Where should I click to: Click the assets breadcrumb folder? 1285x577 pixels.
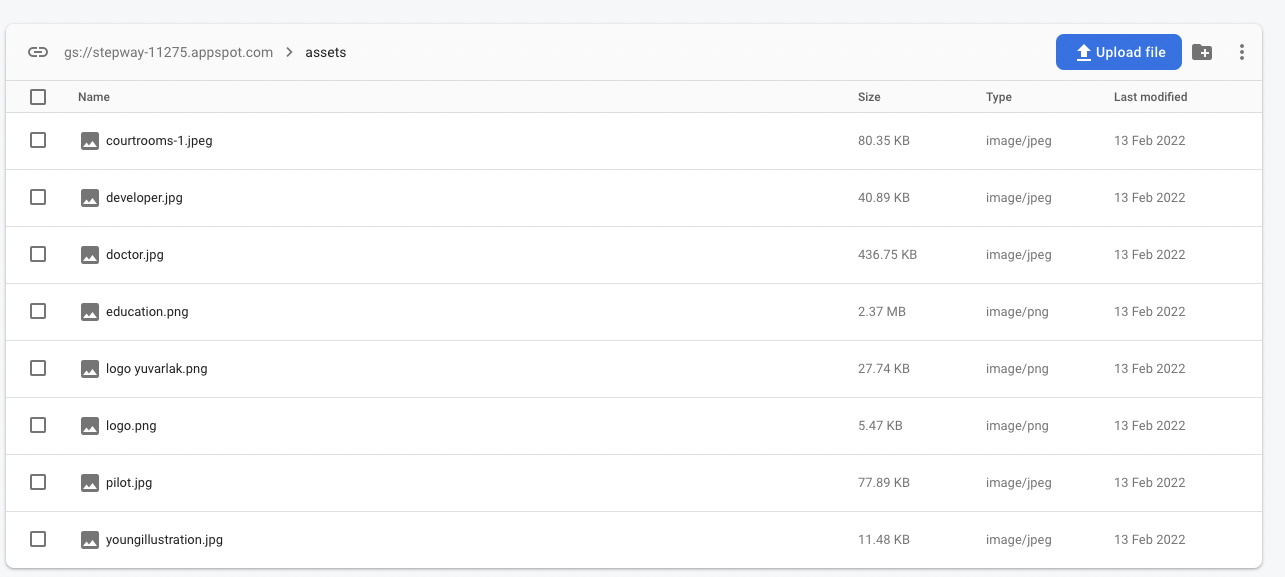326,52
